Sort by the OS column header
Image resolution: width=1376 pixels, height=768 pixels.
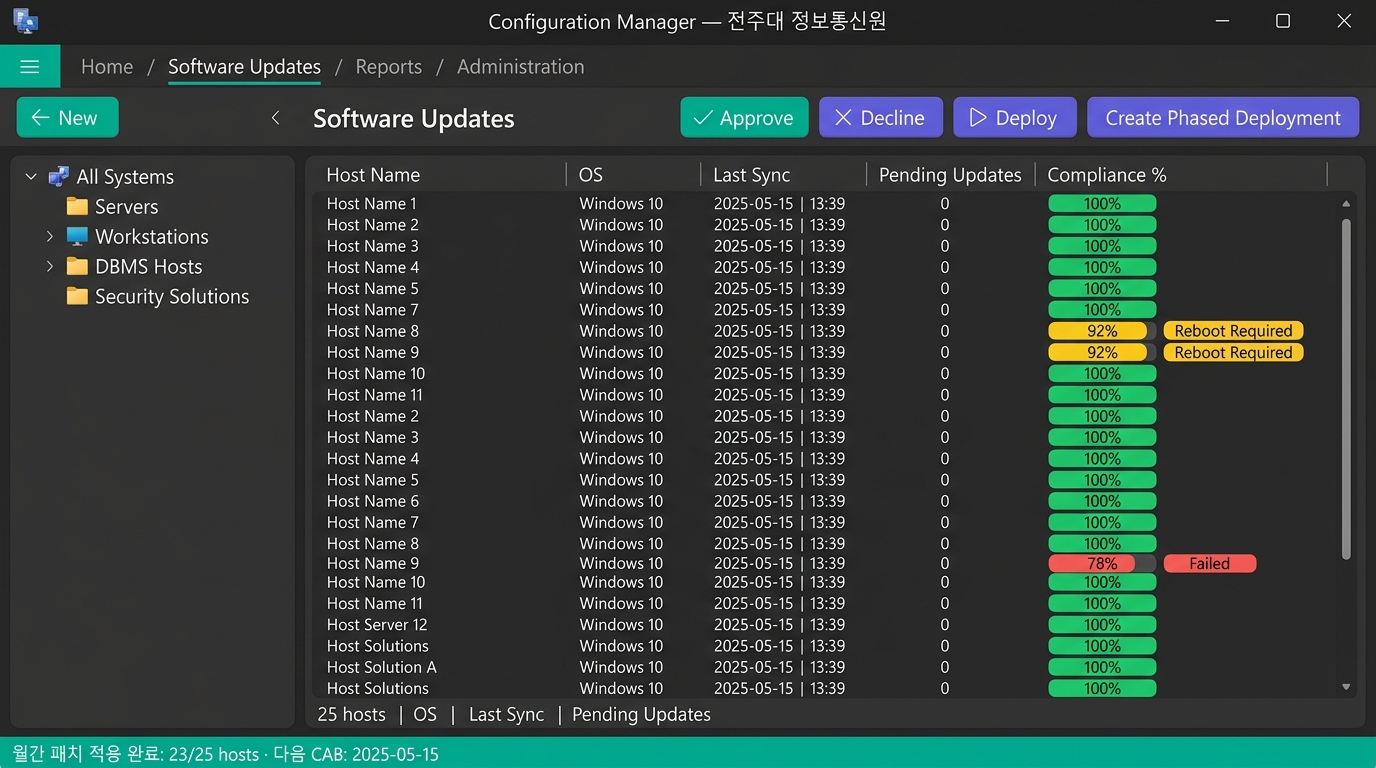click(x=591, y=175)
